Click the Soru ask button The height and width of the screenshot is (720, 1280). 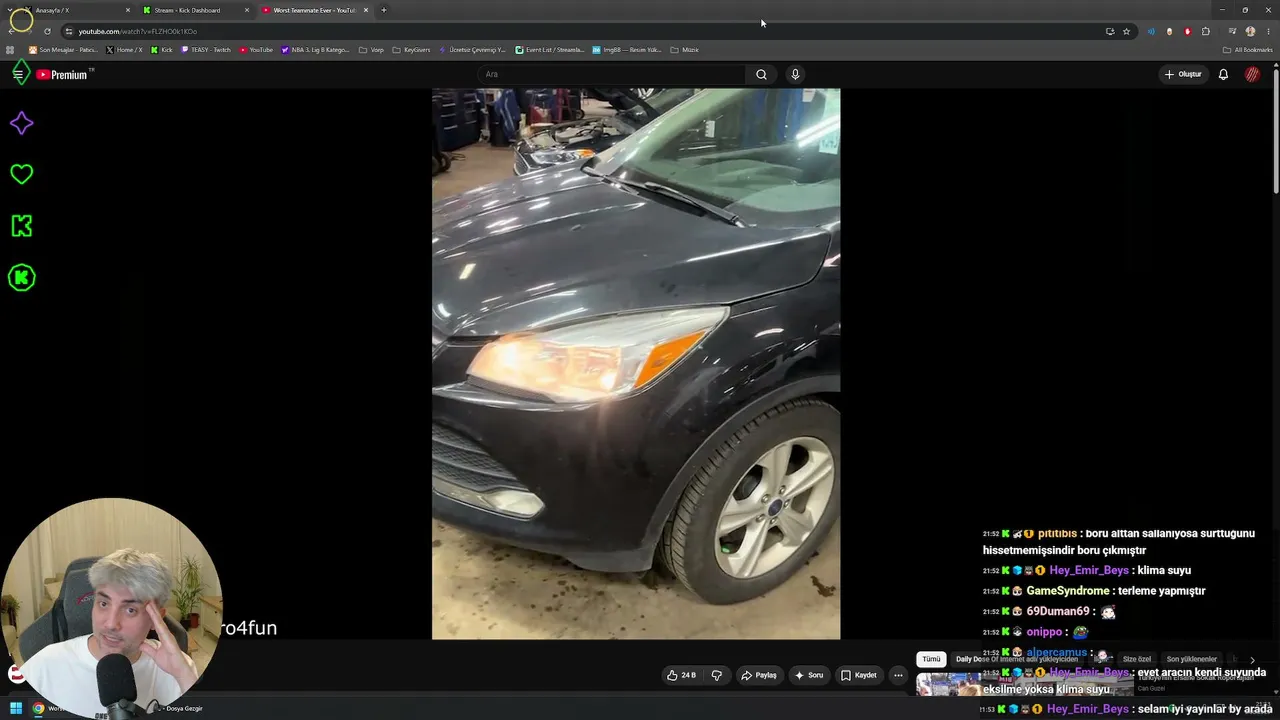(808, 675)
